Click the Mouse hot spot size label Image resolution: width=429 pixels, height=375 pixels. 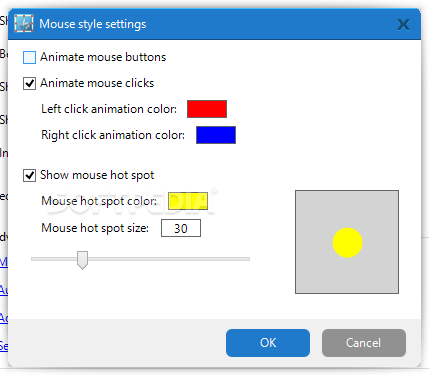pyautogui.click(x=95, y=228)
